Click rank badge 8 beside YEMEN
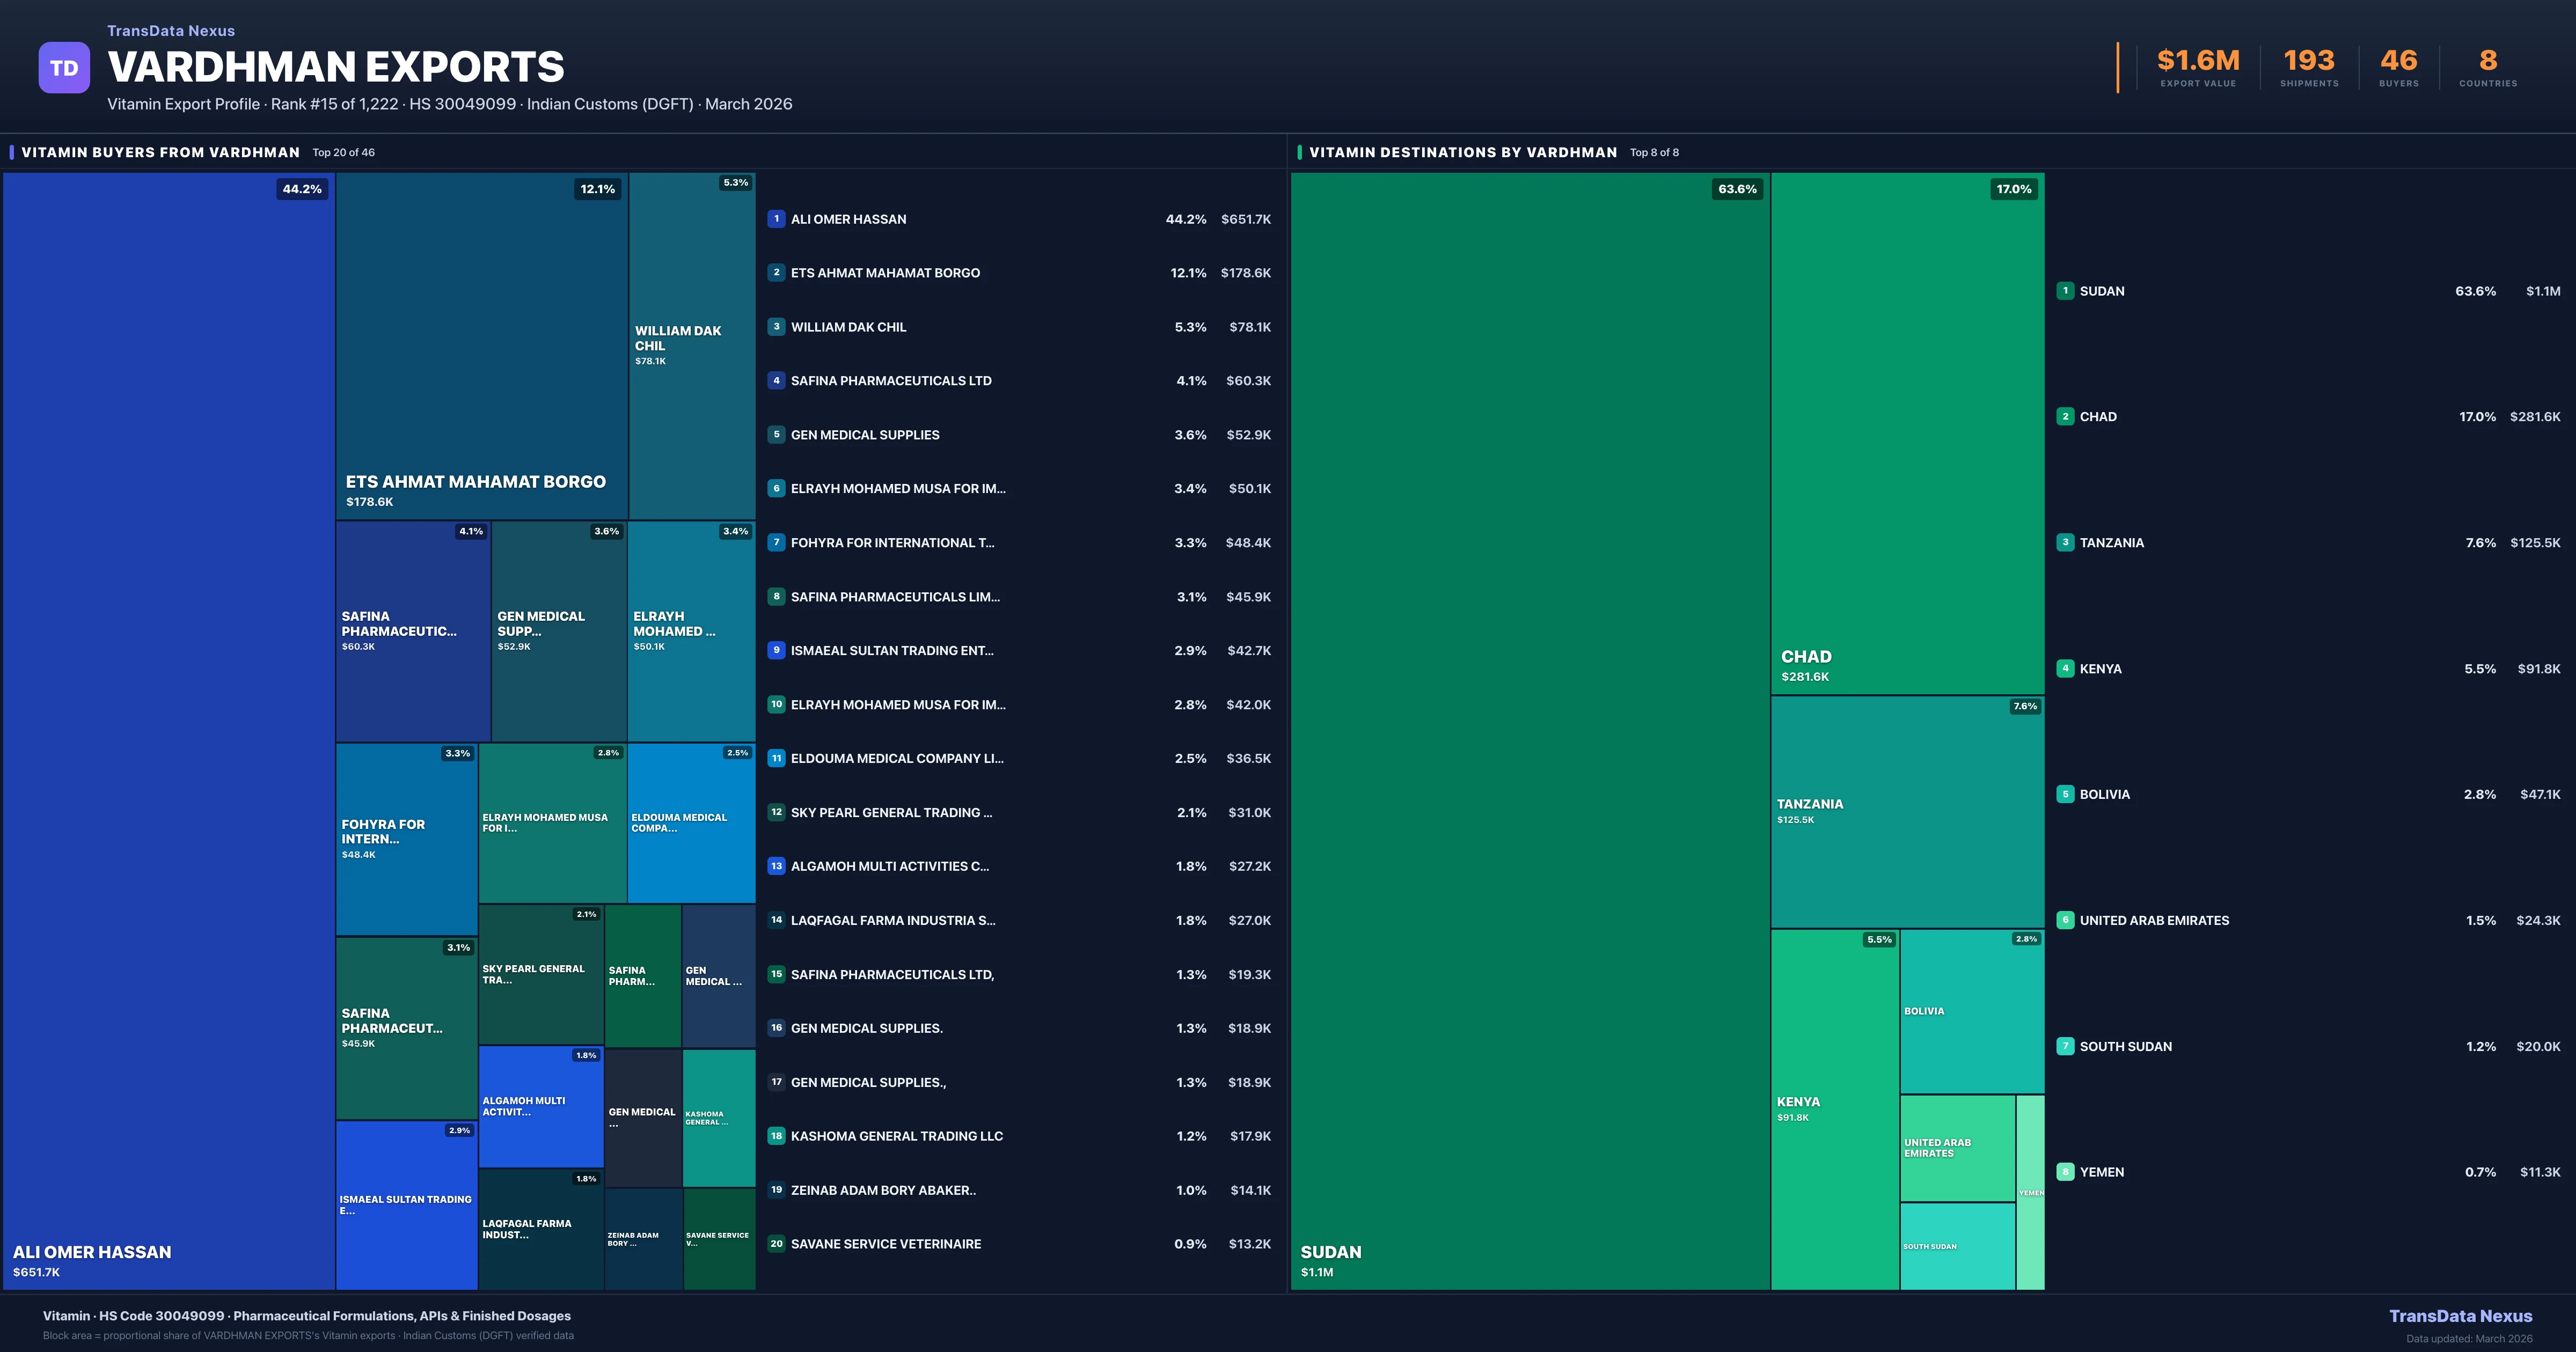Viewport: 2576px width, 1352px height. pos(2065,1172)
